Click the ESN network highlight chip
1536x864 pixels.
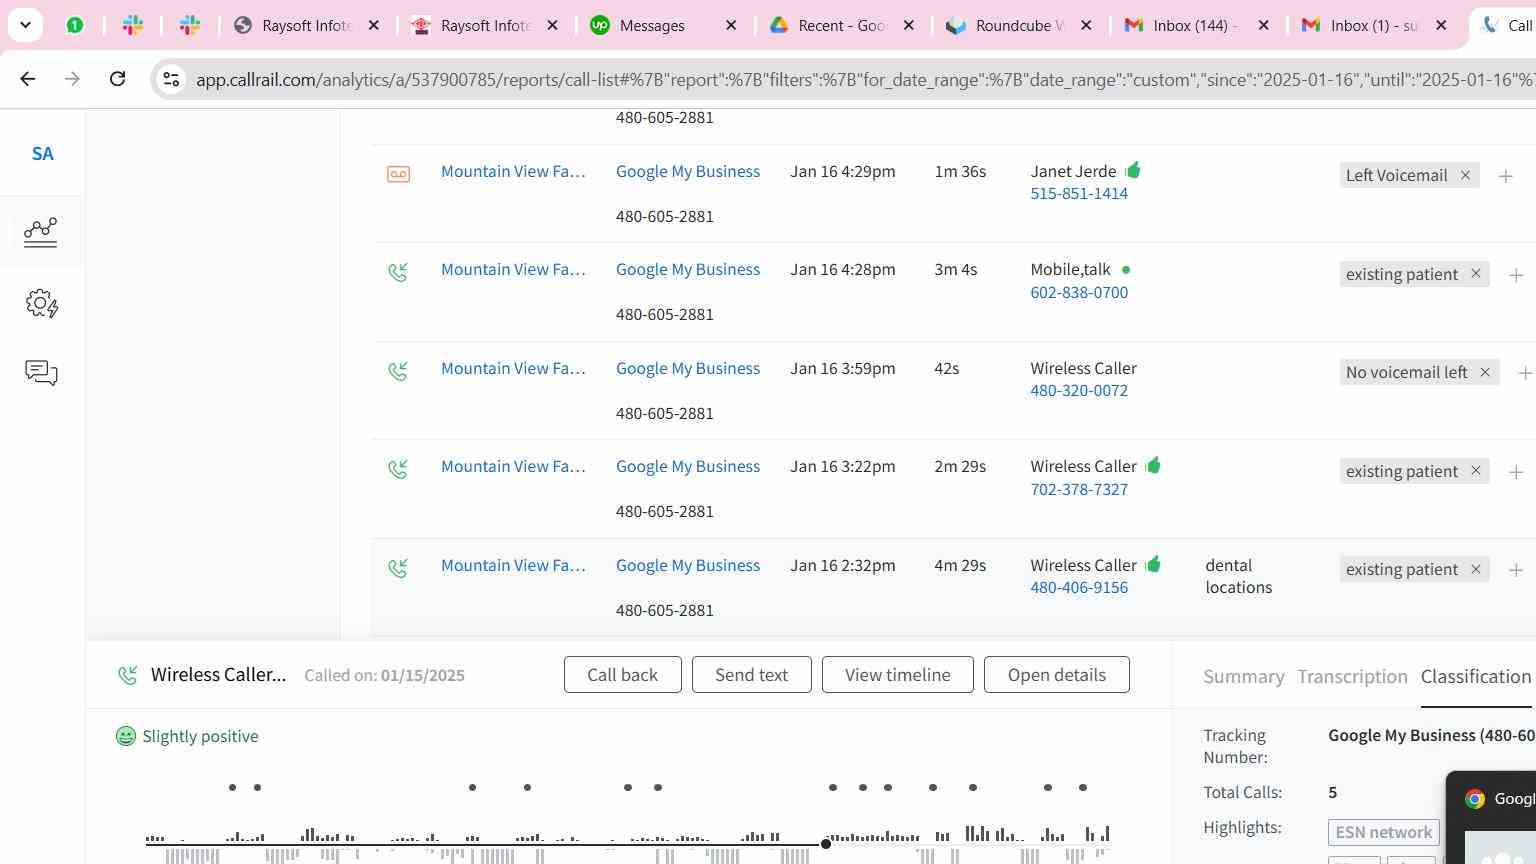coord(1383,832)
